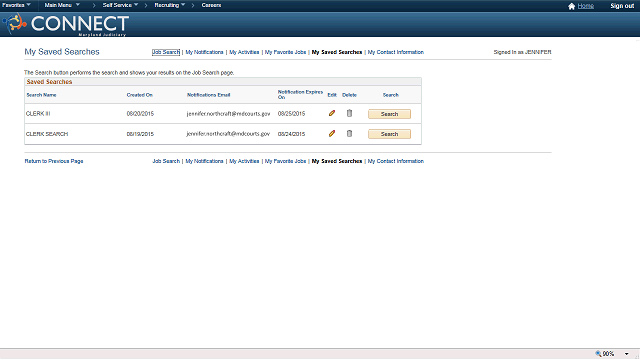The image size is (640, 360).
Task: Open the Favorites menu
Action: [x=16, y=5]
